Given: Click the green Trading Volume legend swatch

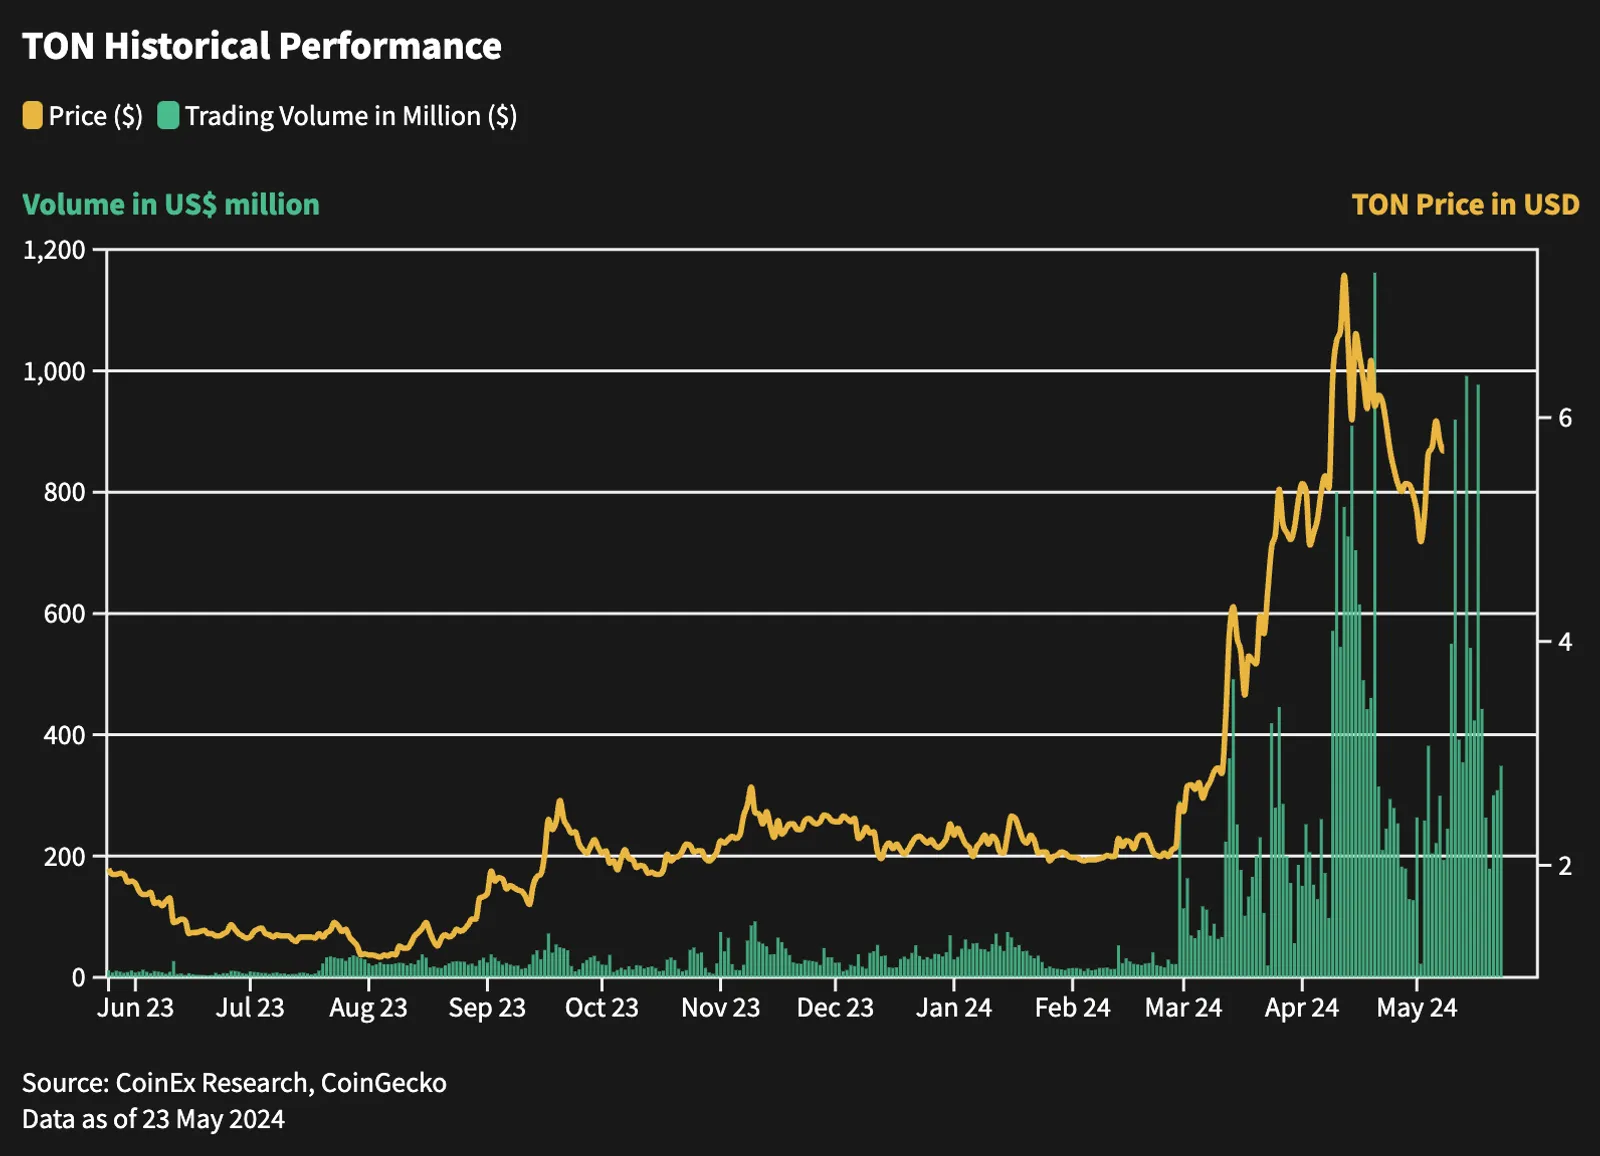Looking at the screenshot, I should [168, 116].
